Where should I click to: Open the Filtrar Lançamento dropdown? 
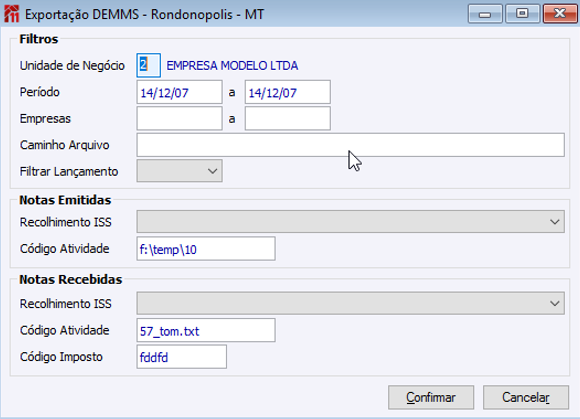pyautogui.click(x=179, y=171)
